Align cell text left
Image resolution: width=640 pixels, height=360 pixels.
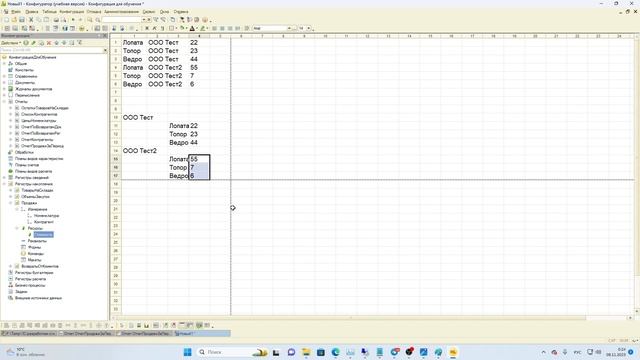pos(214,28)
